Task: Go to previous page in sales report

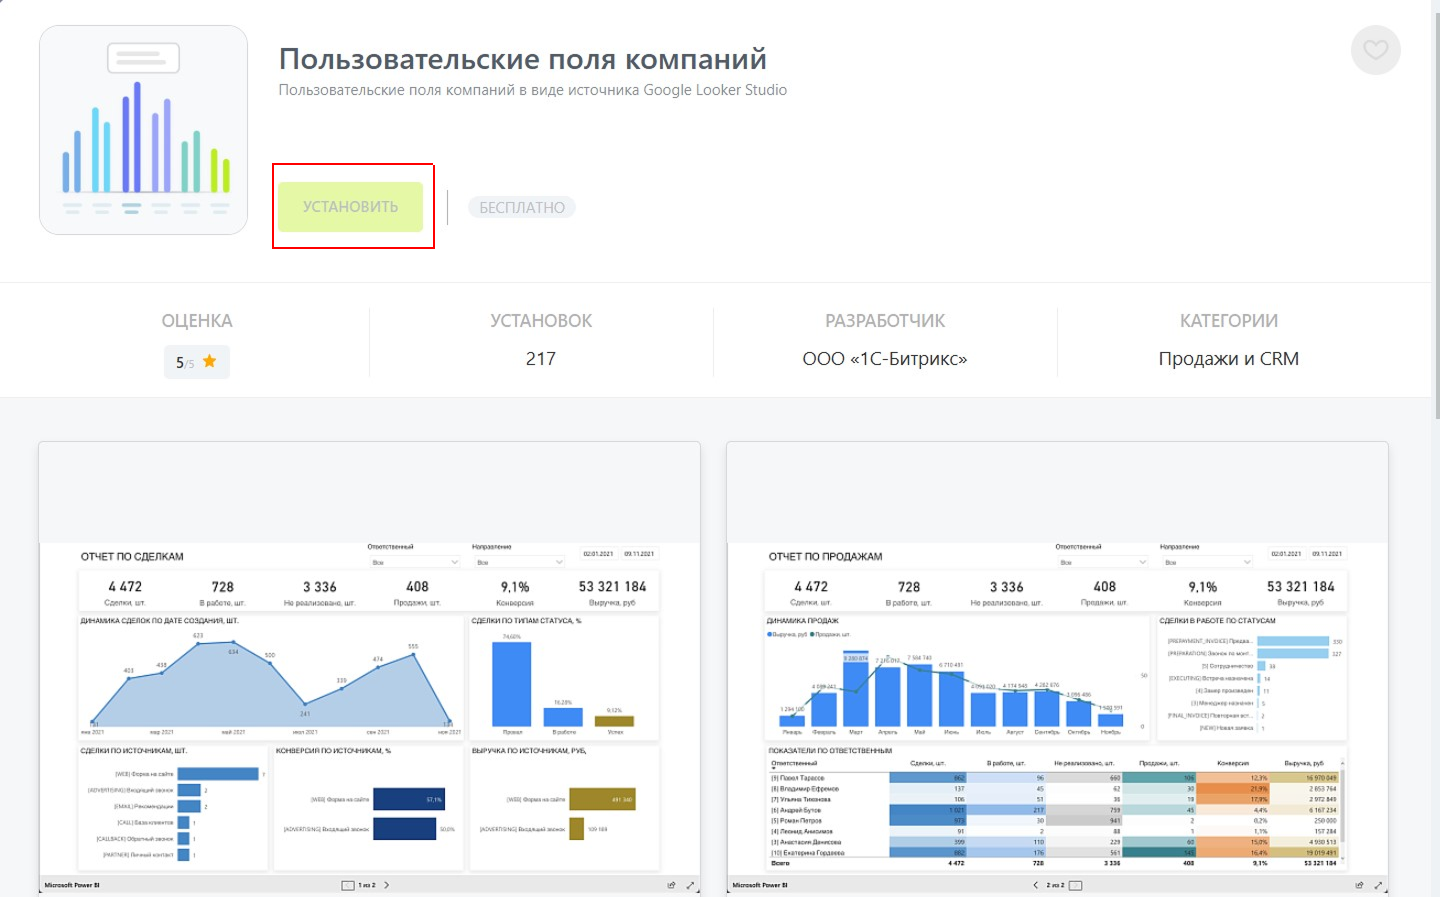Action: coord(1035,885)
